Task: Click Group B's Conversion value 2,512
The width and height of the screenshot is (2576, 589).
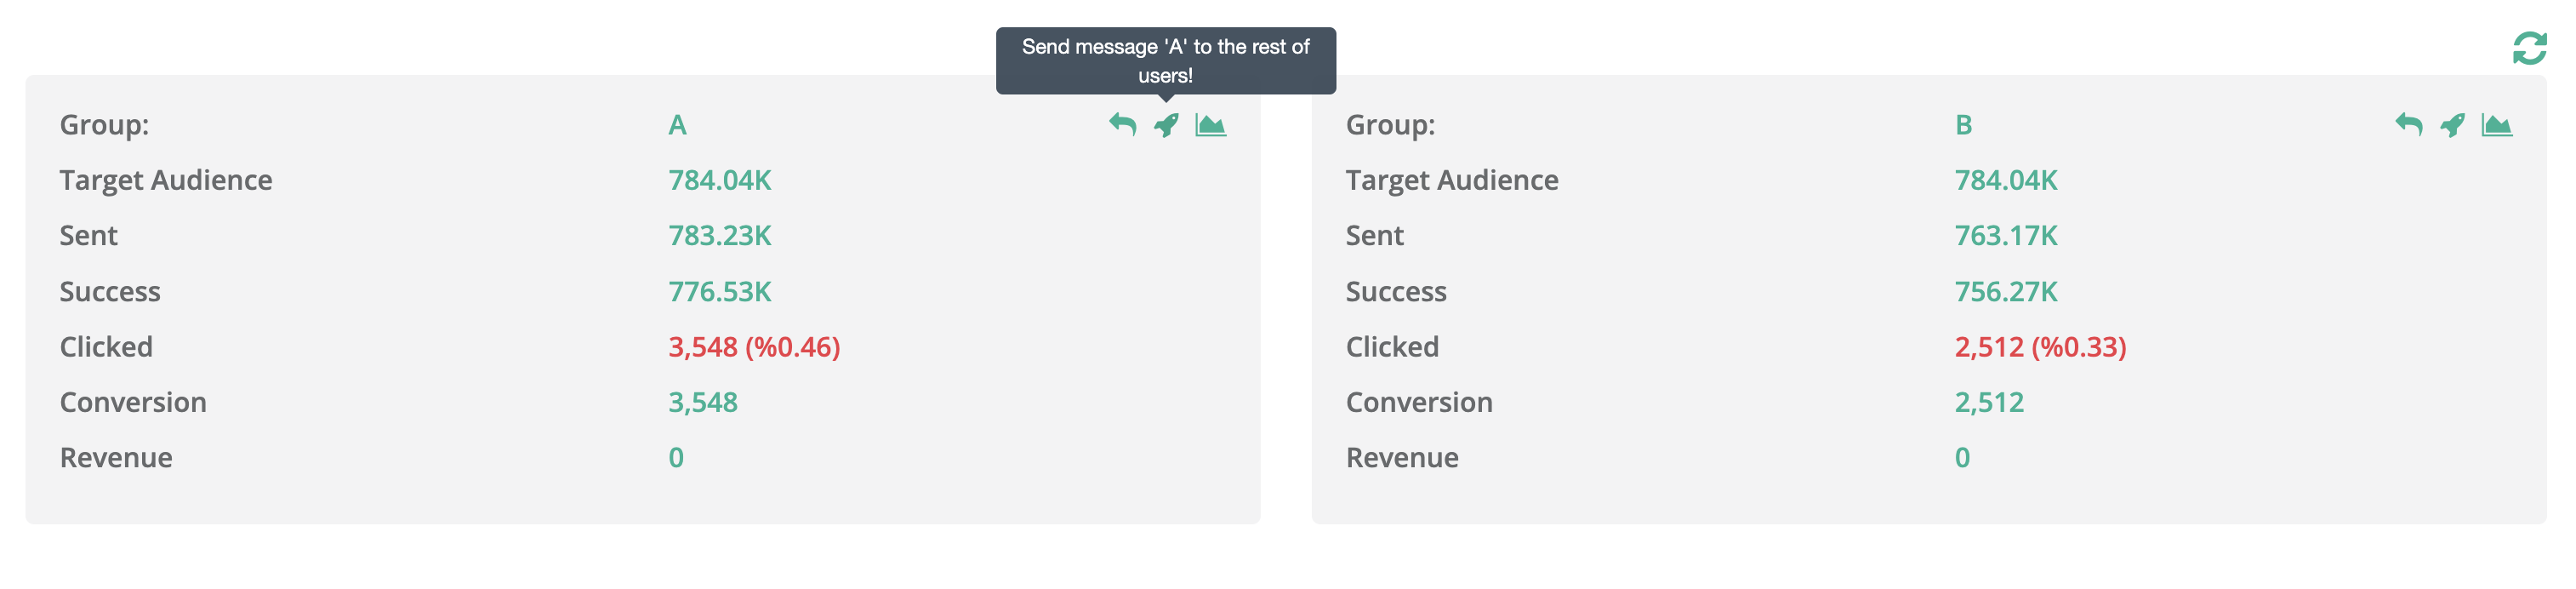Action: [x=1989, y=402]
